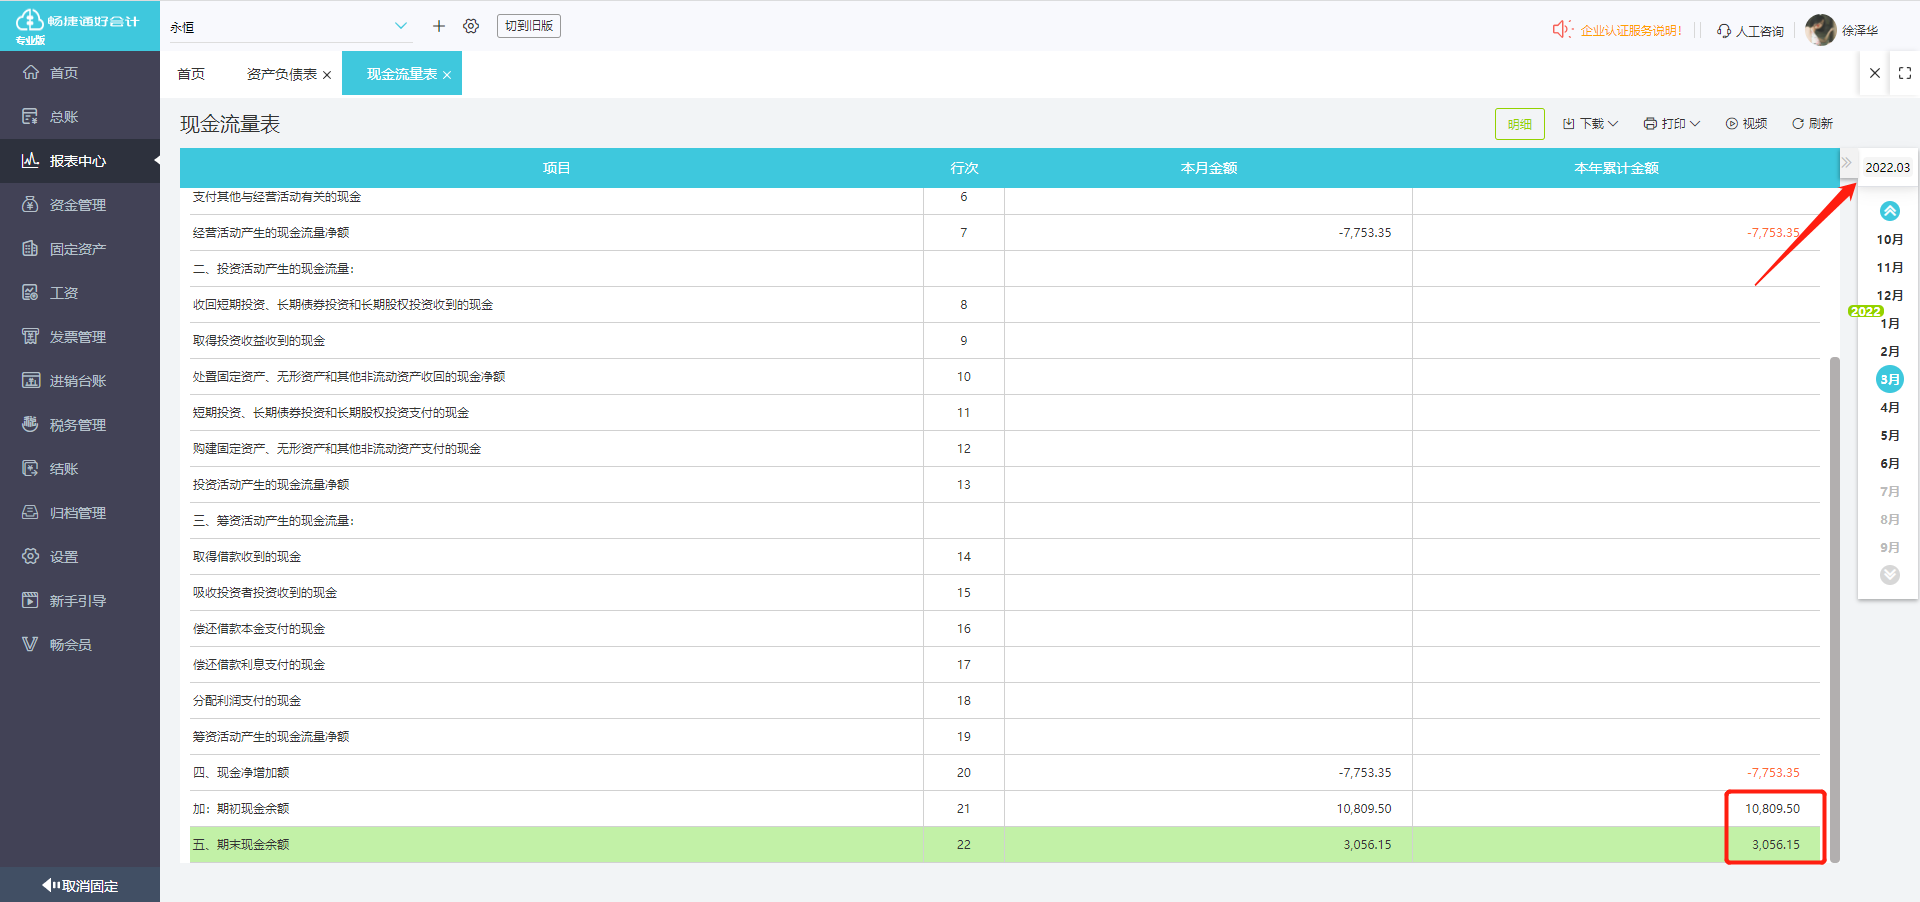The width and height of the screenshot is (1920, 902).
Task: Open 总账 in the sidebar menu
Action: point(64,117)
